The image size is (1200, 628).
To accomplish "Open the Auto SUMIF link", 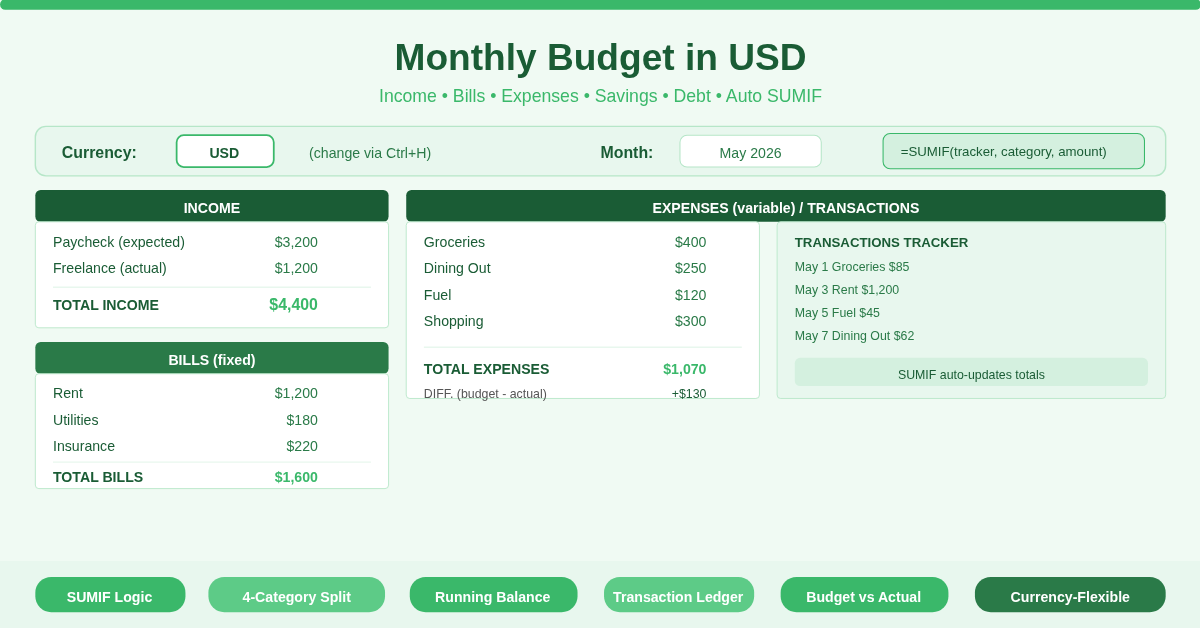I will click(773, 96).
